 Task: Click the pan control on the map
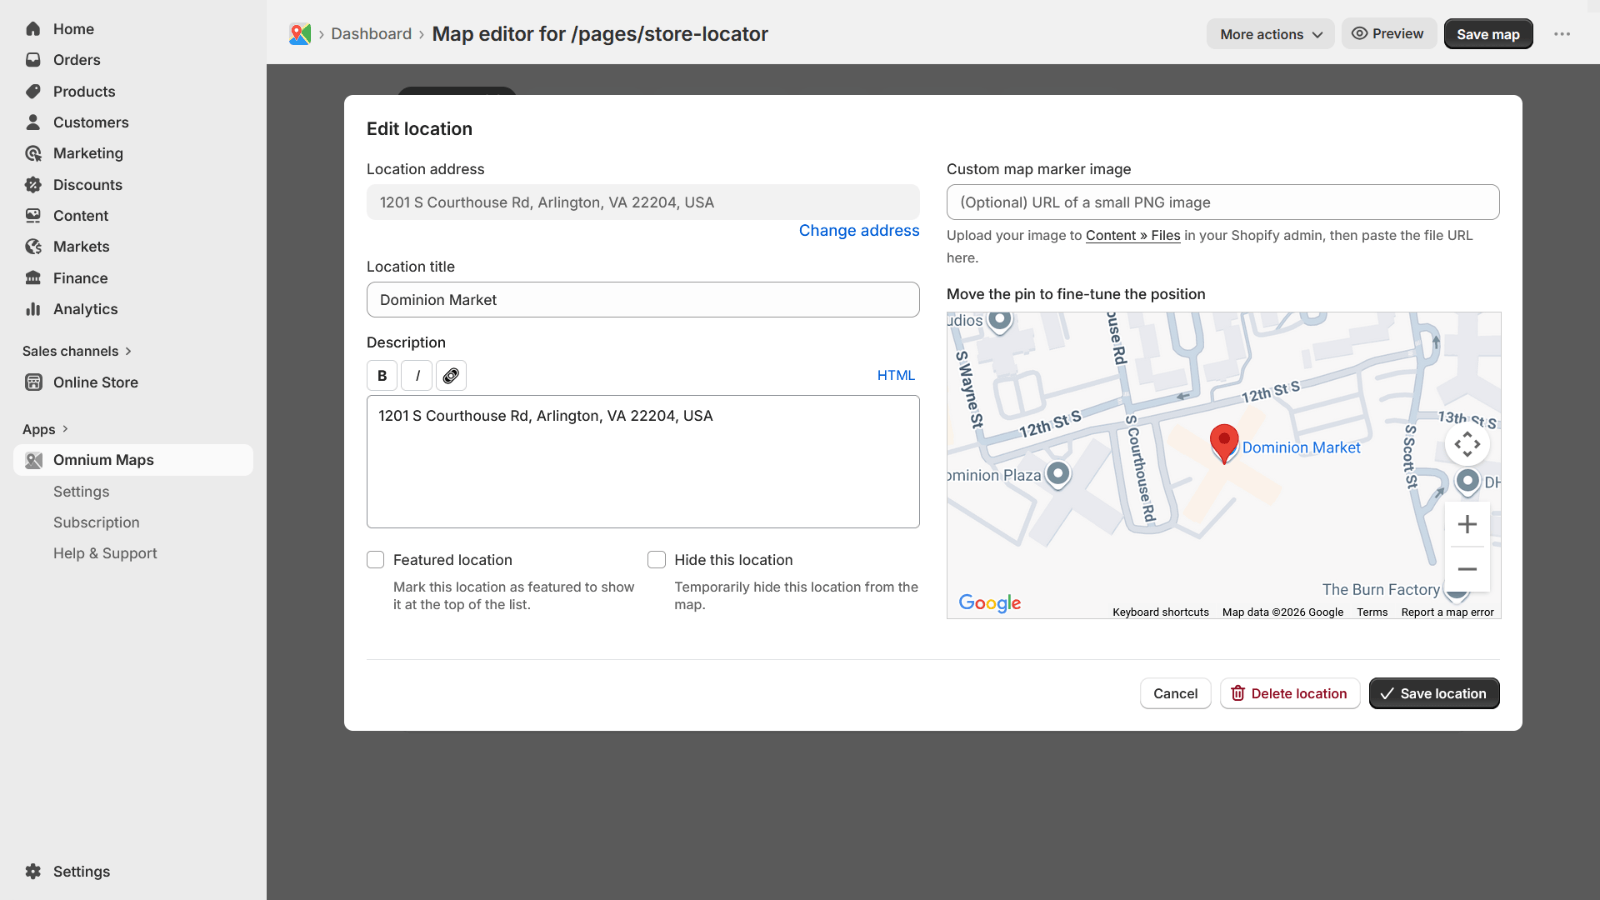tap(1467, 444)
